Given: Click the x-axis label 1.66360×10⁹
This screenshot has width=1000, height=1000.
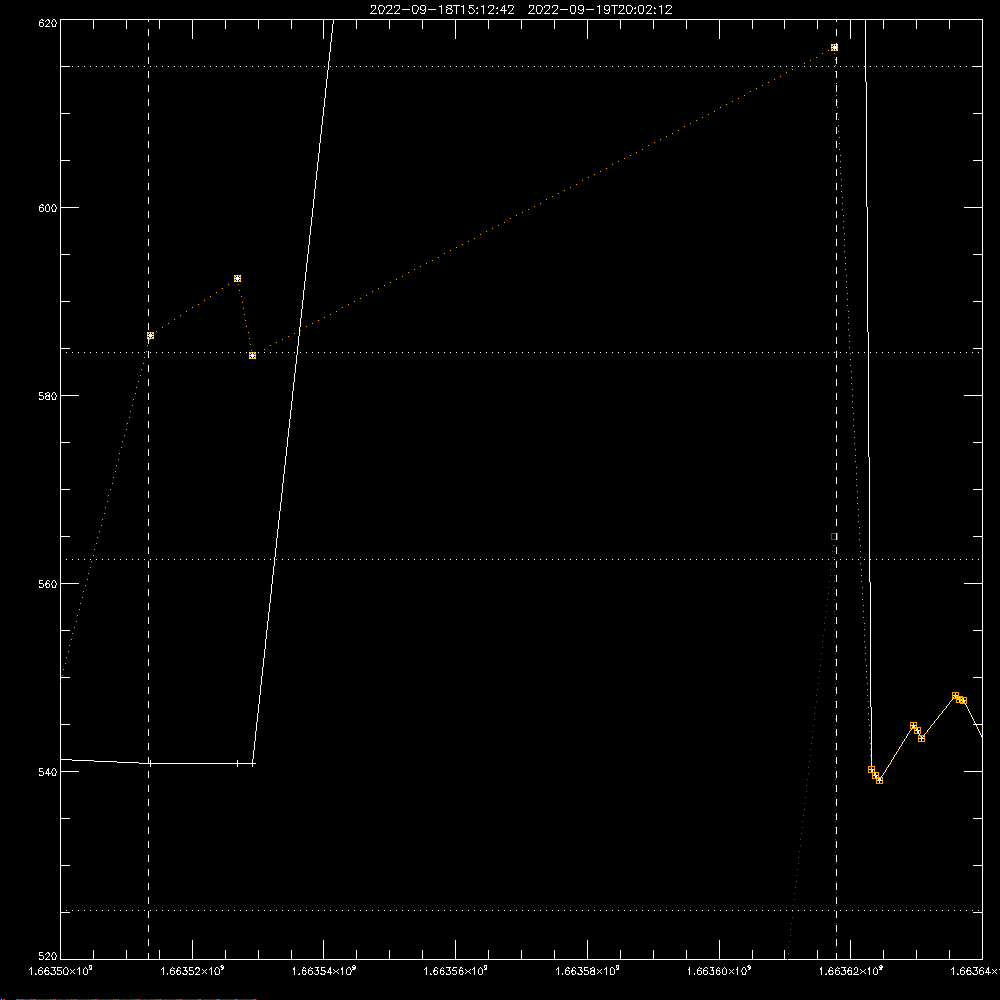Looking at the screenshot, I should pyautogui.click(x=719, y=971).
